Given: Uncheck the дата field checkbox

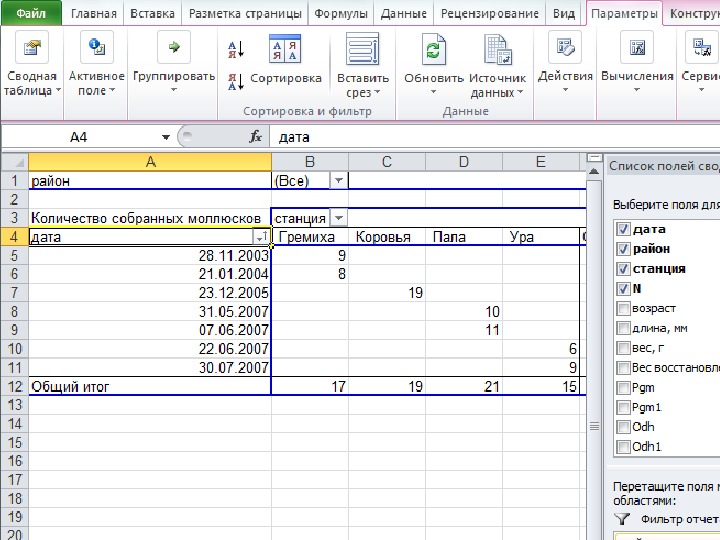Looking at the screenshot, I should pyautogui.click(x=624, y=229).
